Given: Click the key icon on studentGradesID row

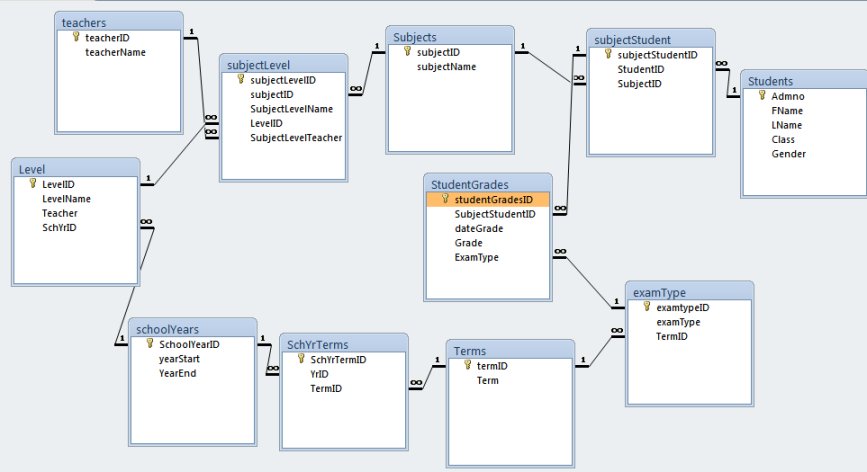Looking at the screenshot, I should pos(445,199).
